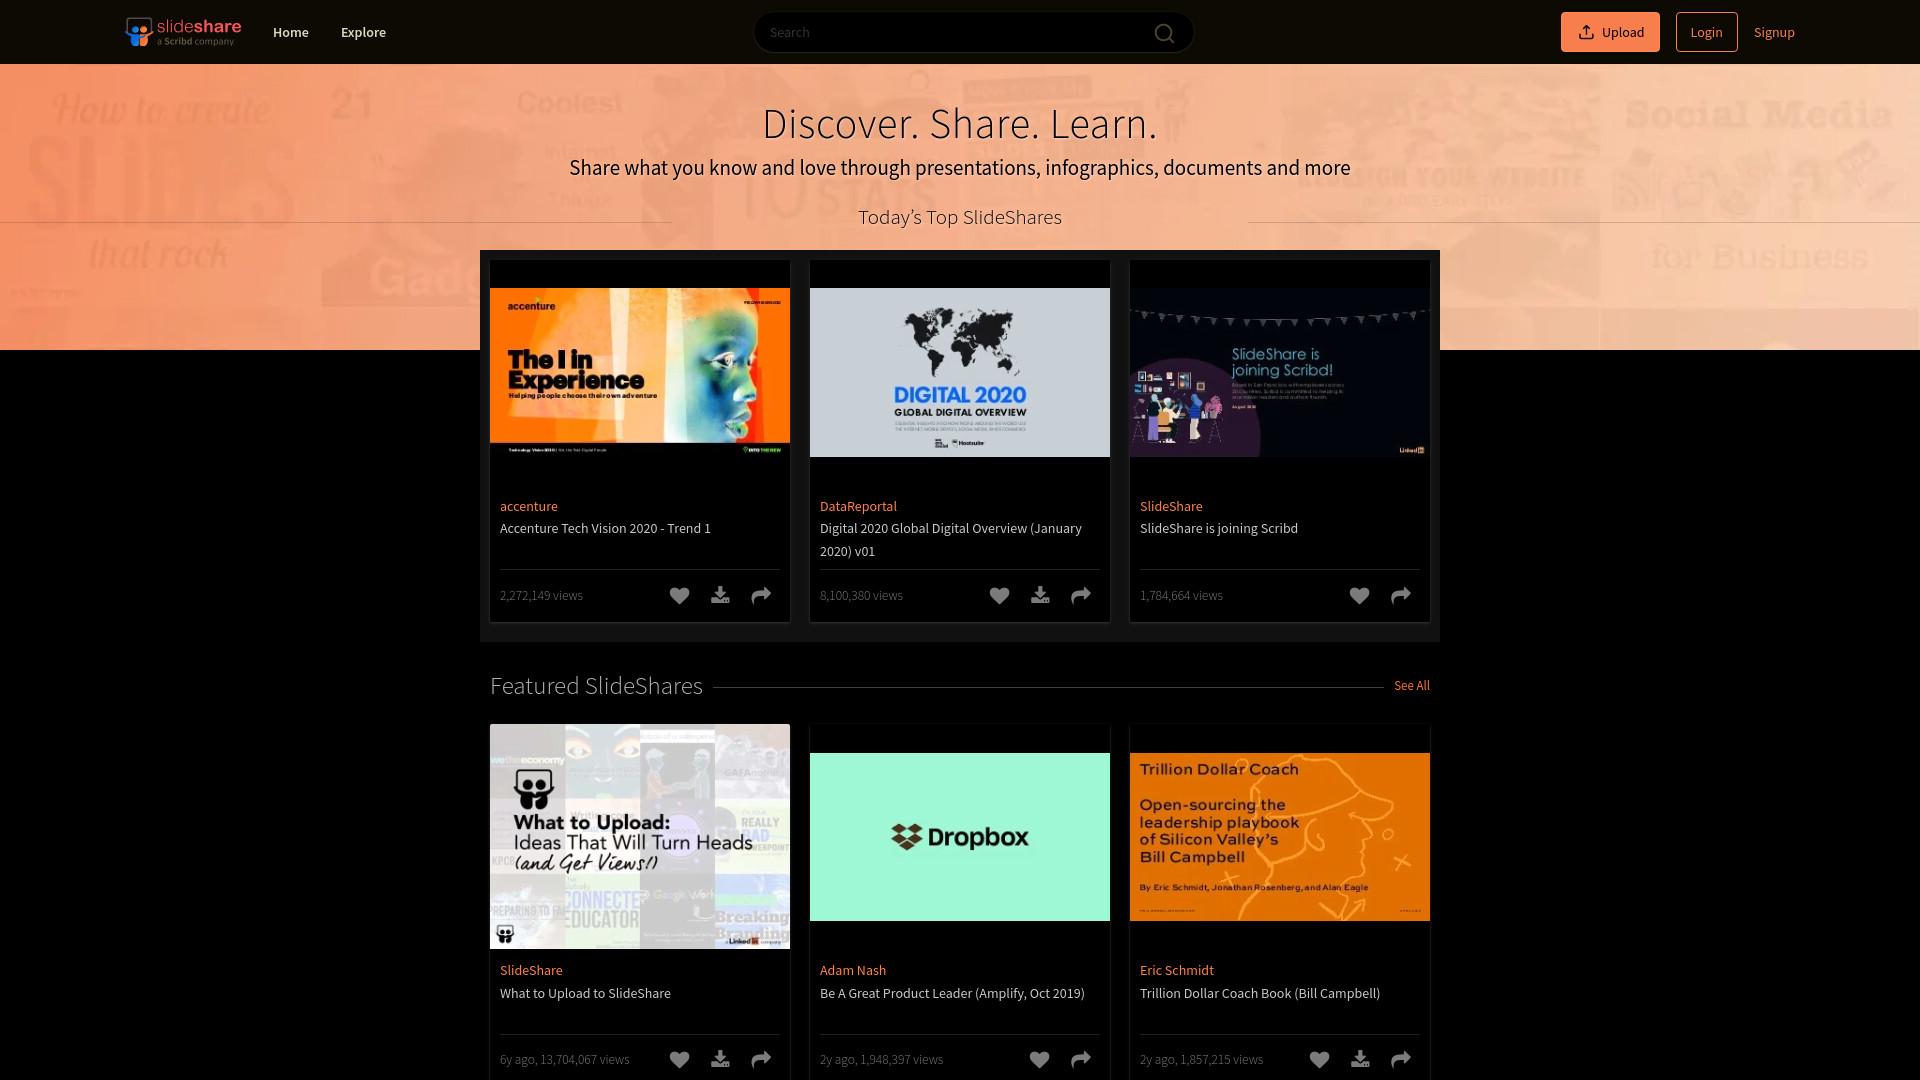Open the accenture author link
This screenshot has width=1920, height=1080.
[529, 506]
